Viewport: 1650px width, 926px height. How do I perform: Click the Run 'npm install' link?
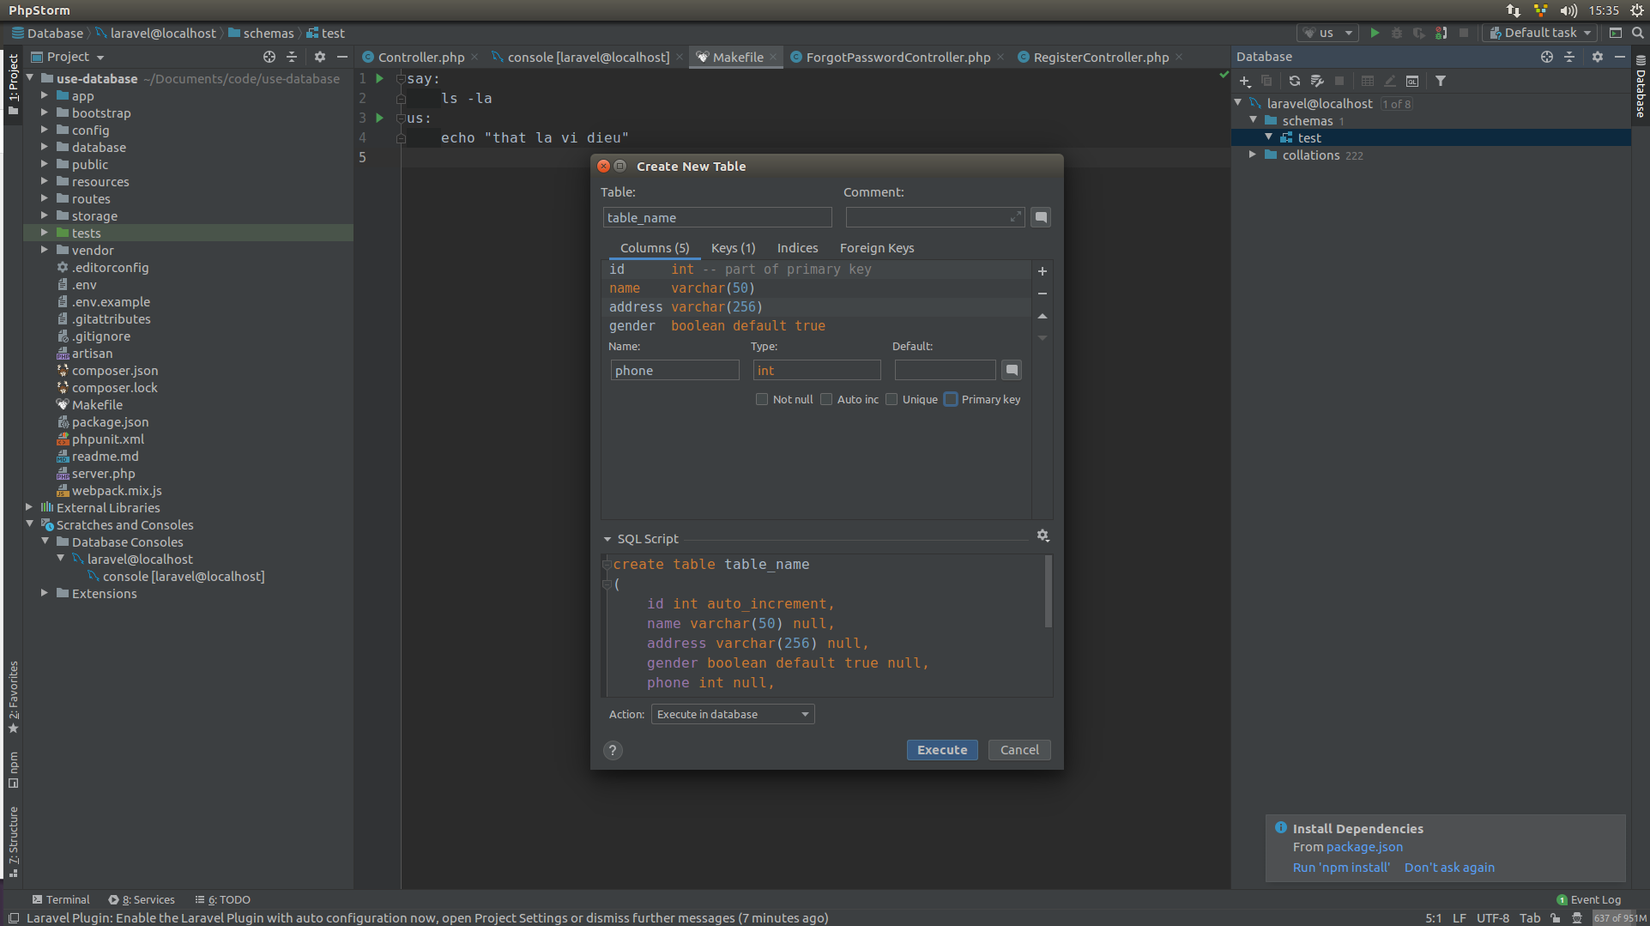coord(1340,867)
